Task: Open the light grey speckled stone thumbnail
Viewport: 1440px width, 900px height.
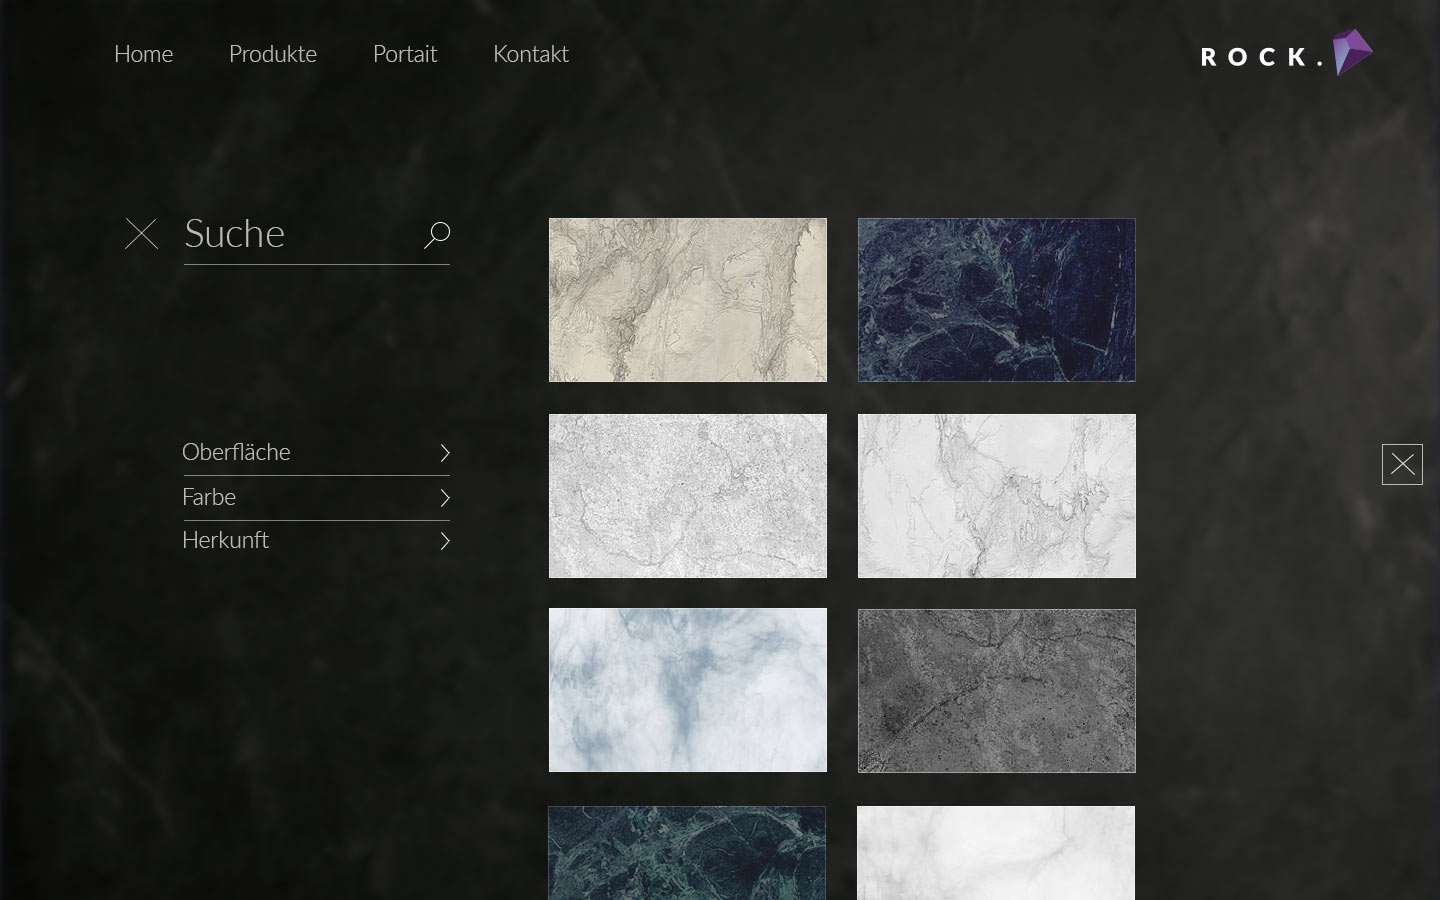Action: click(688, 496)
